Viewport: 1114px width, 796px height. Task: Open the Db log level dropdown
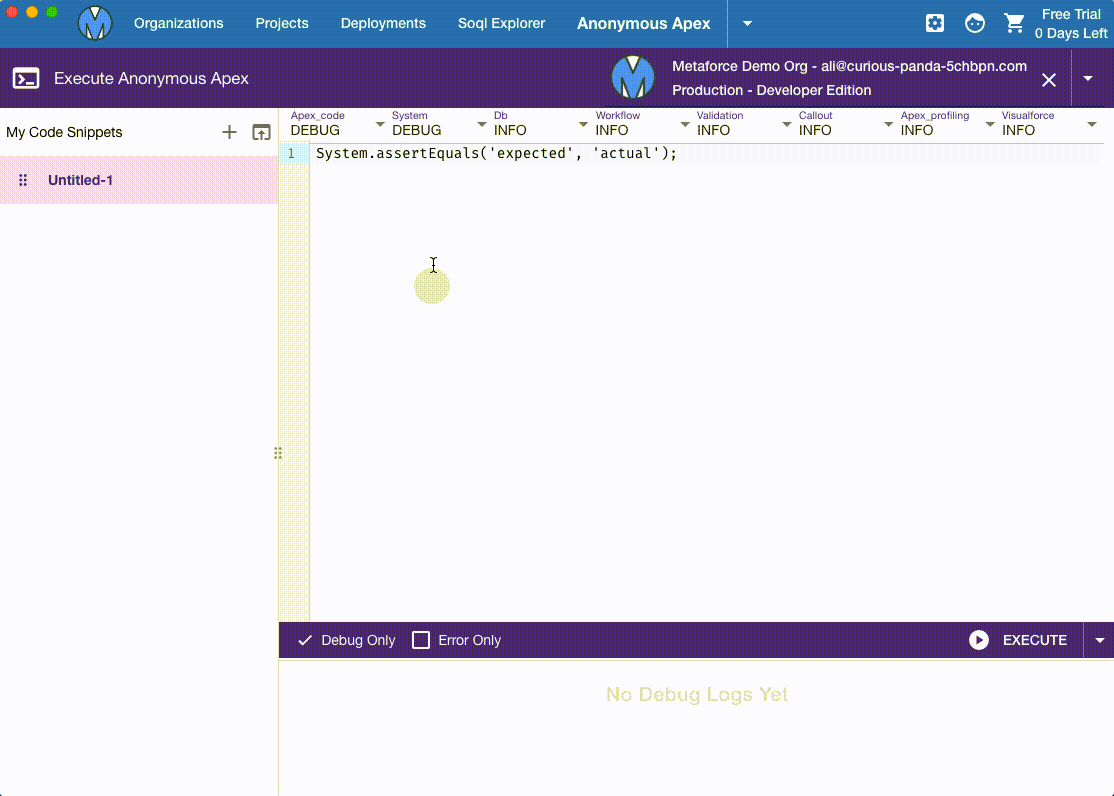pos(541,124)
